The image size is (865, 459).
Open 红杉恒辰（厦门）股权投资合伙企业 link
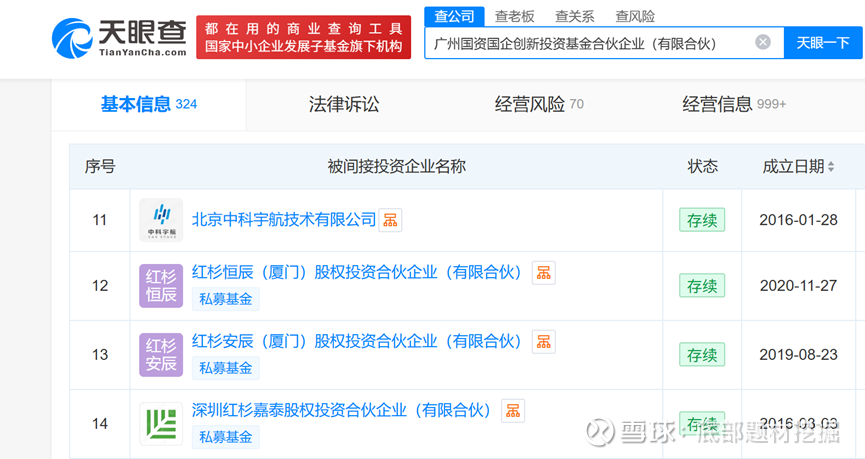tap(356, 272)
